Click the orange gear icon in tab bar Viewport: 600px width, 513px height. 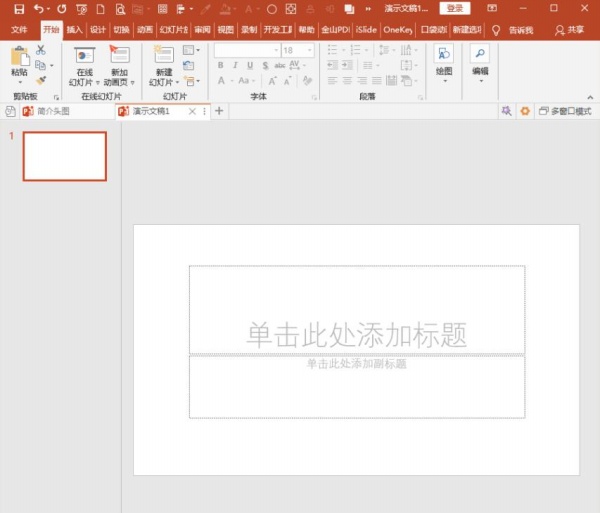click(x=525, y=112)
